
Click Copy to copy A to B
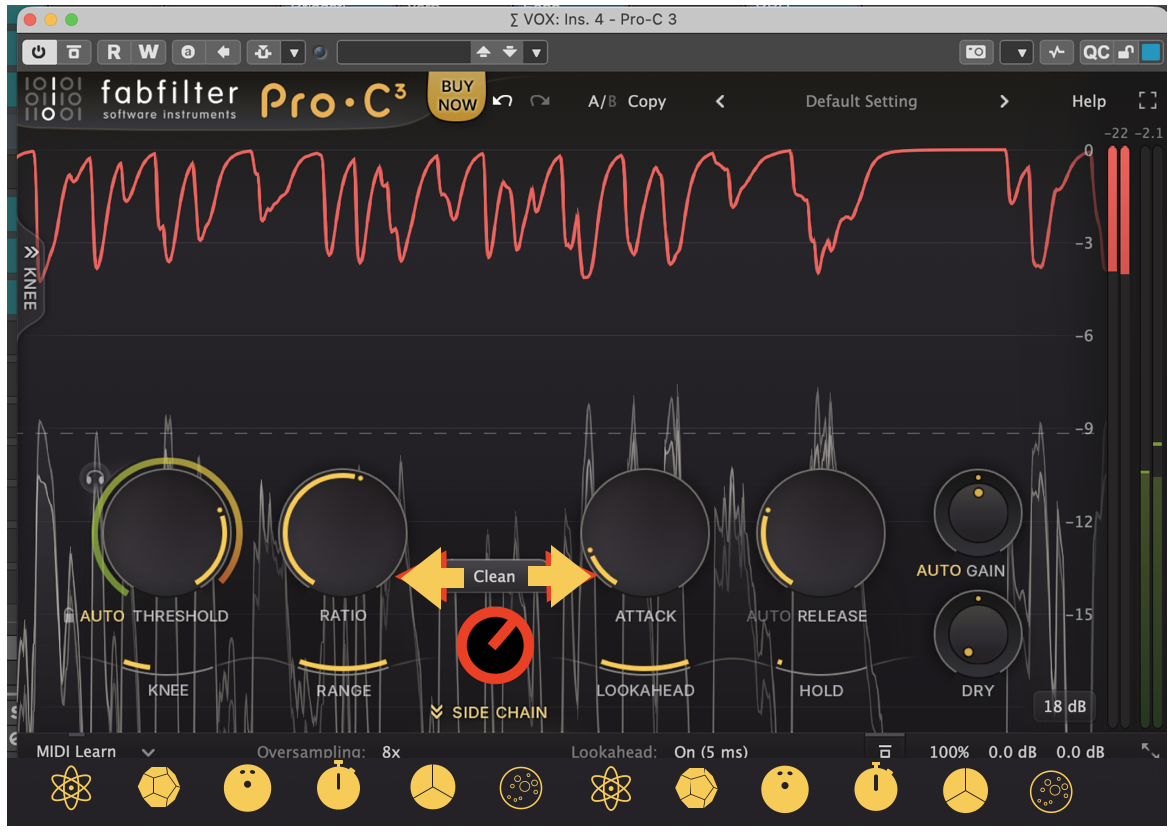point(647,102)
